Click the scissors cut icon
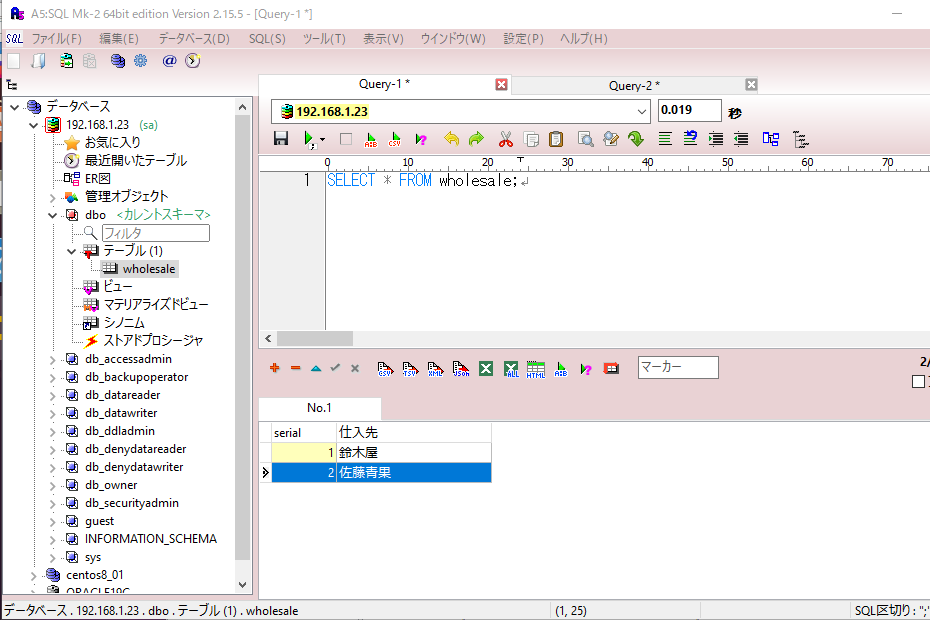The image size is (930, 620). click(506, 139)
